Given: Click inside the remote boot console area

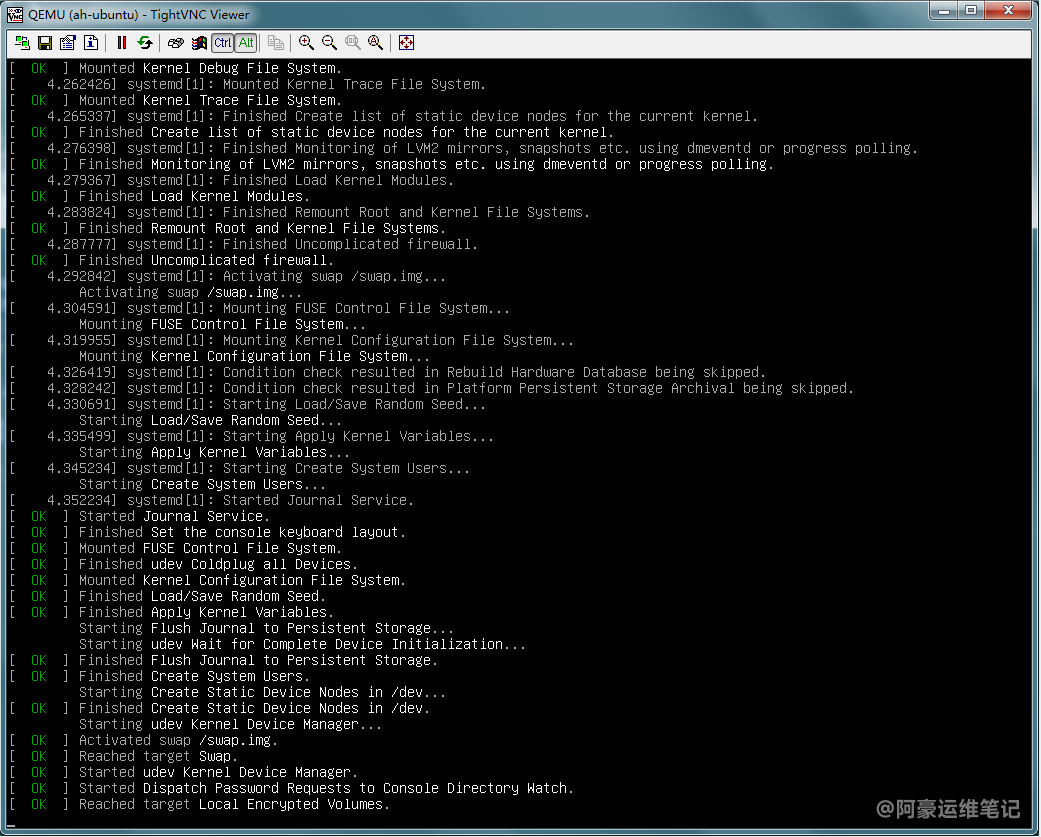Looking at the screenshot, I should coord(520,440).
